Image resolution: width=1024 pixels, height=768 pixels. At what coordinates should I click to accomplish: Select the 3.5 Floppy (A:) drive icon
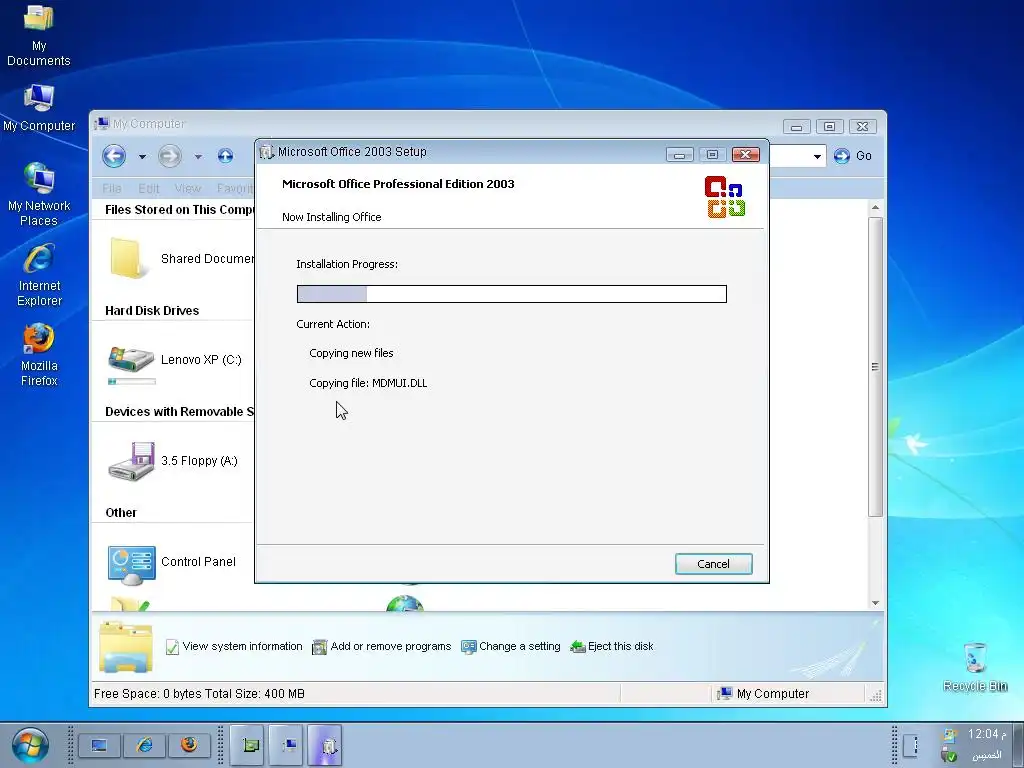(x=132, y=461)
